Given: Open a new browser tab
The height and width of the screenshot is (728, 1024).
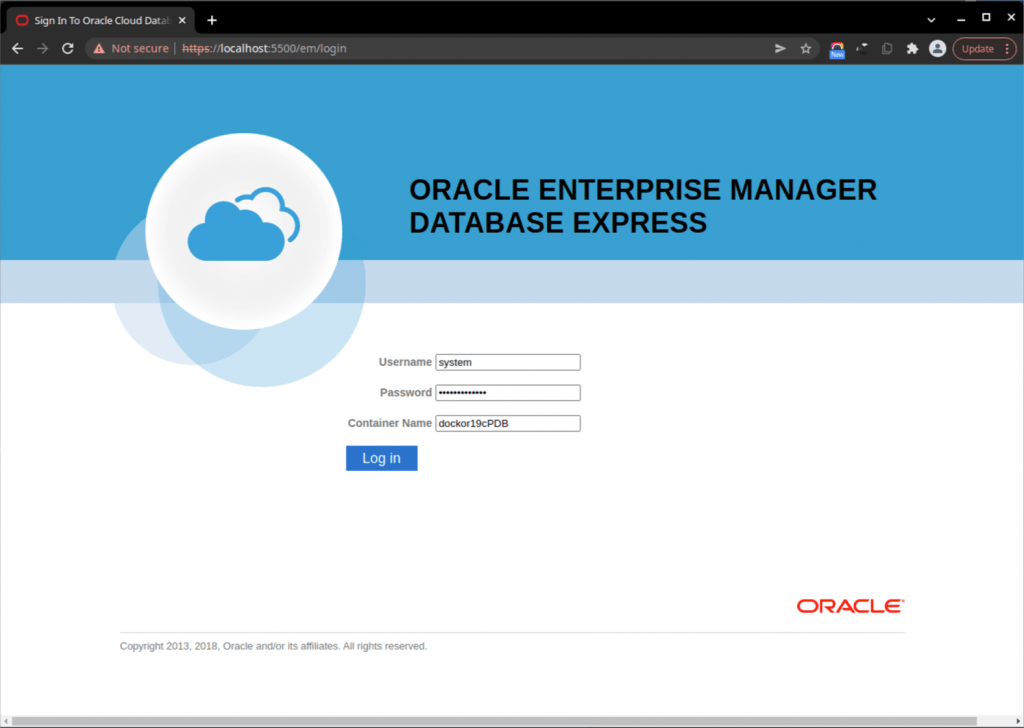Looking at the screenshot, I should [x=212, y=20].
